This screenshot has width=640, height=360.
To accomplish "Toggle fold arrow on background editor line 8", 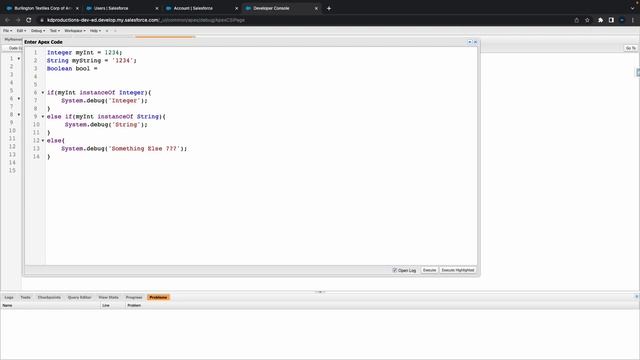I will 19,115.
